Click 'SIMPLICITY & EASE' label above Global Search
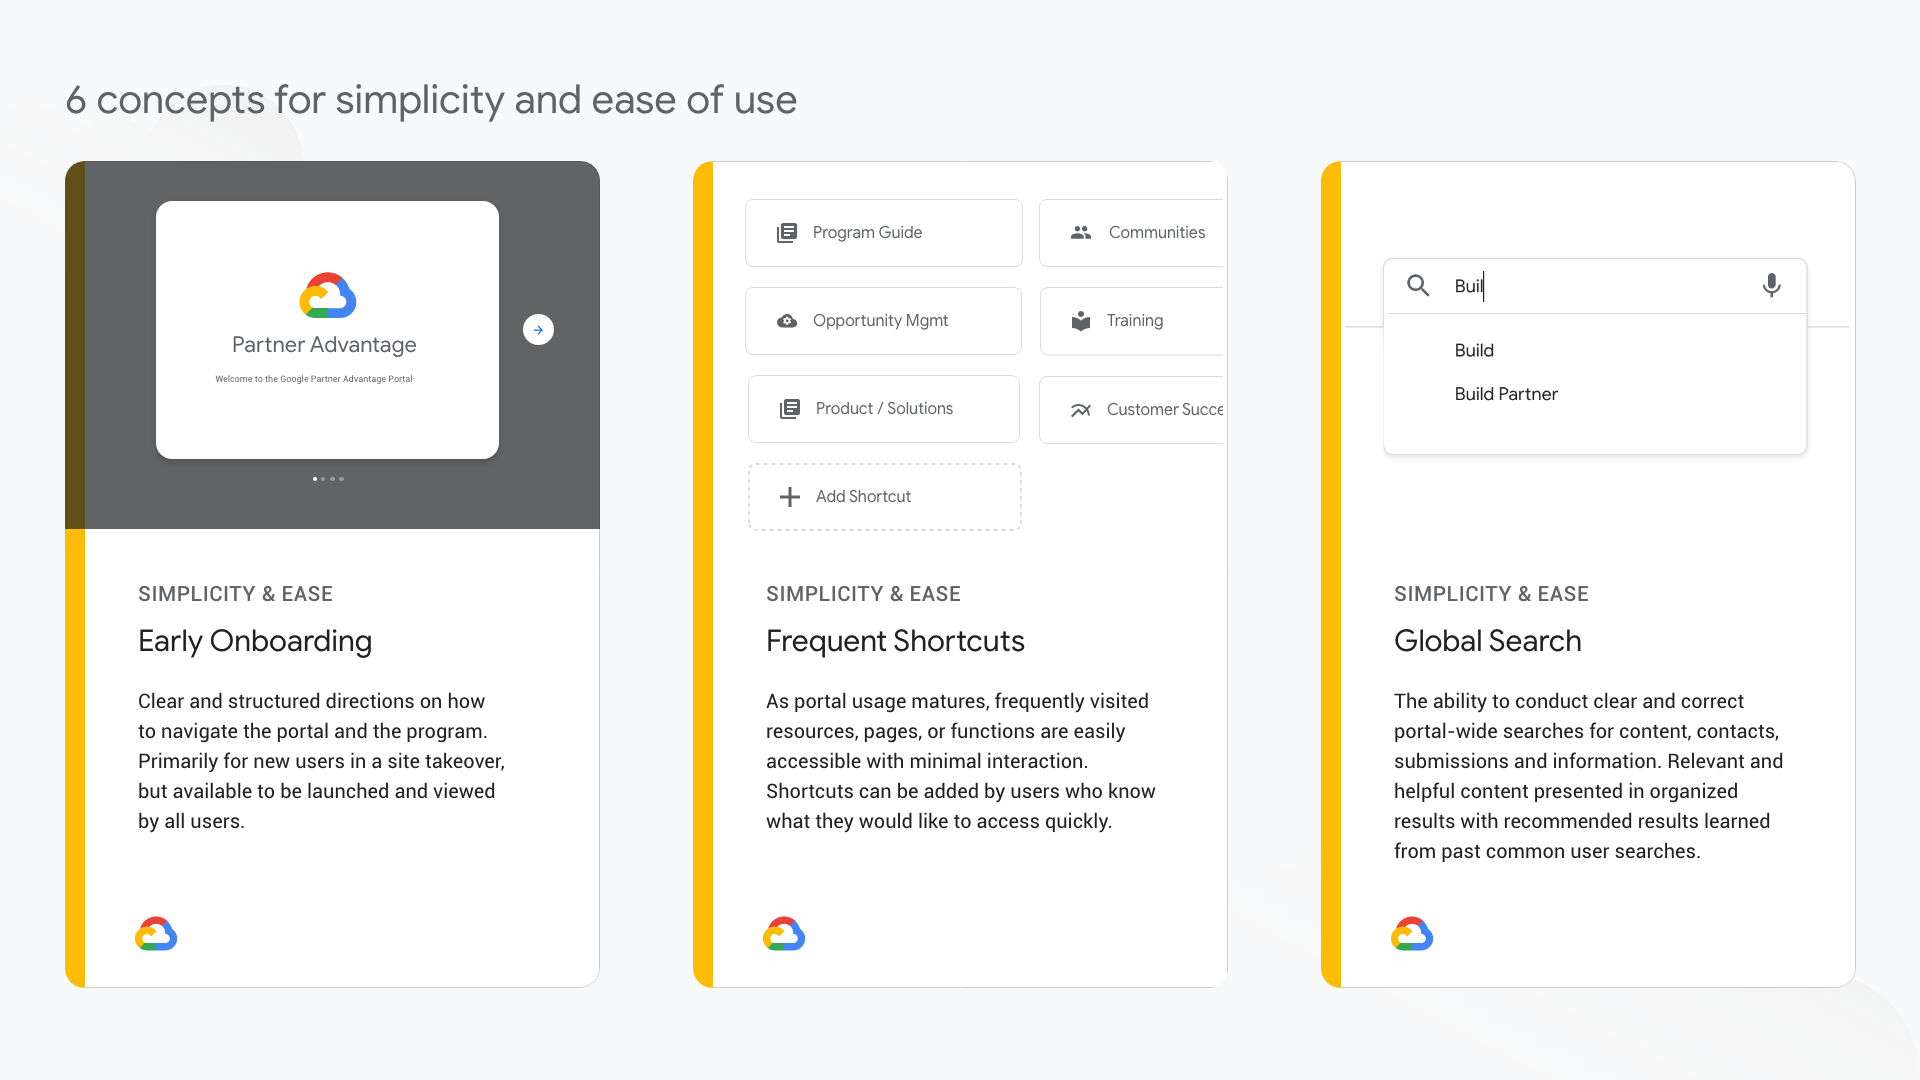 point(1491,594)
